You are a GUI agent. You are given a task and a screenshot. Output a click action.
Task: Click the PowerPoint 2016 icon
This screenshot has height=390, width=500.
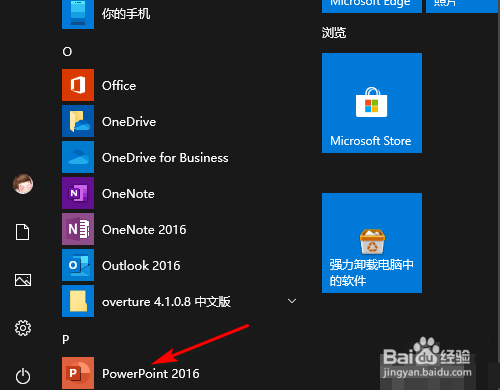pos(78,373)
